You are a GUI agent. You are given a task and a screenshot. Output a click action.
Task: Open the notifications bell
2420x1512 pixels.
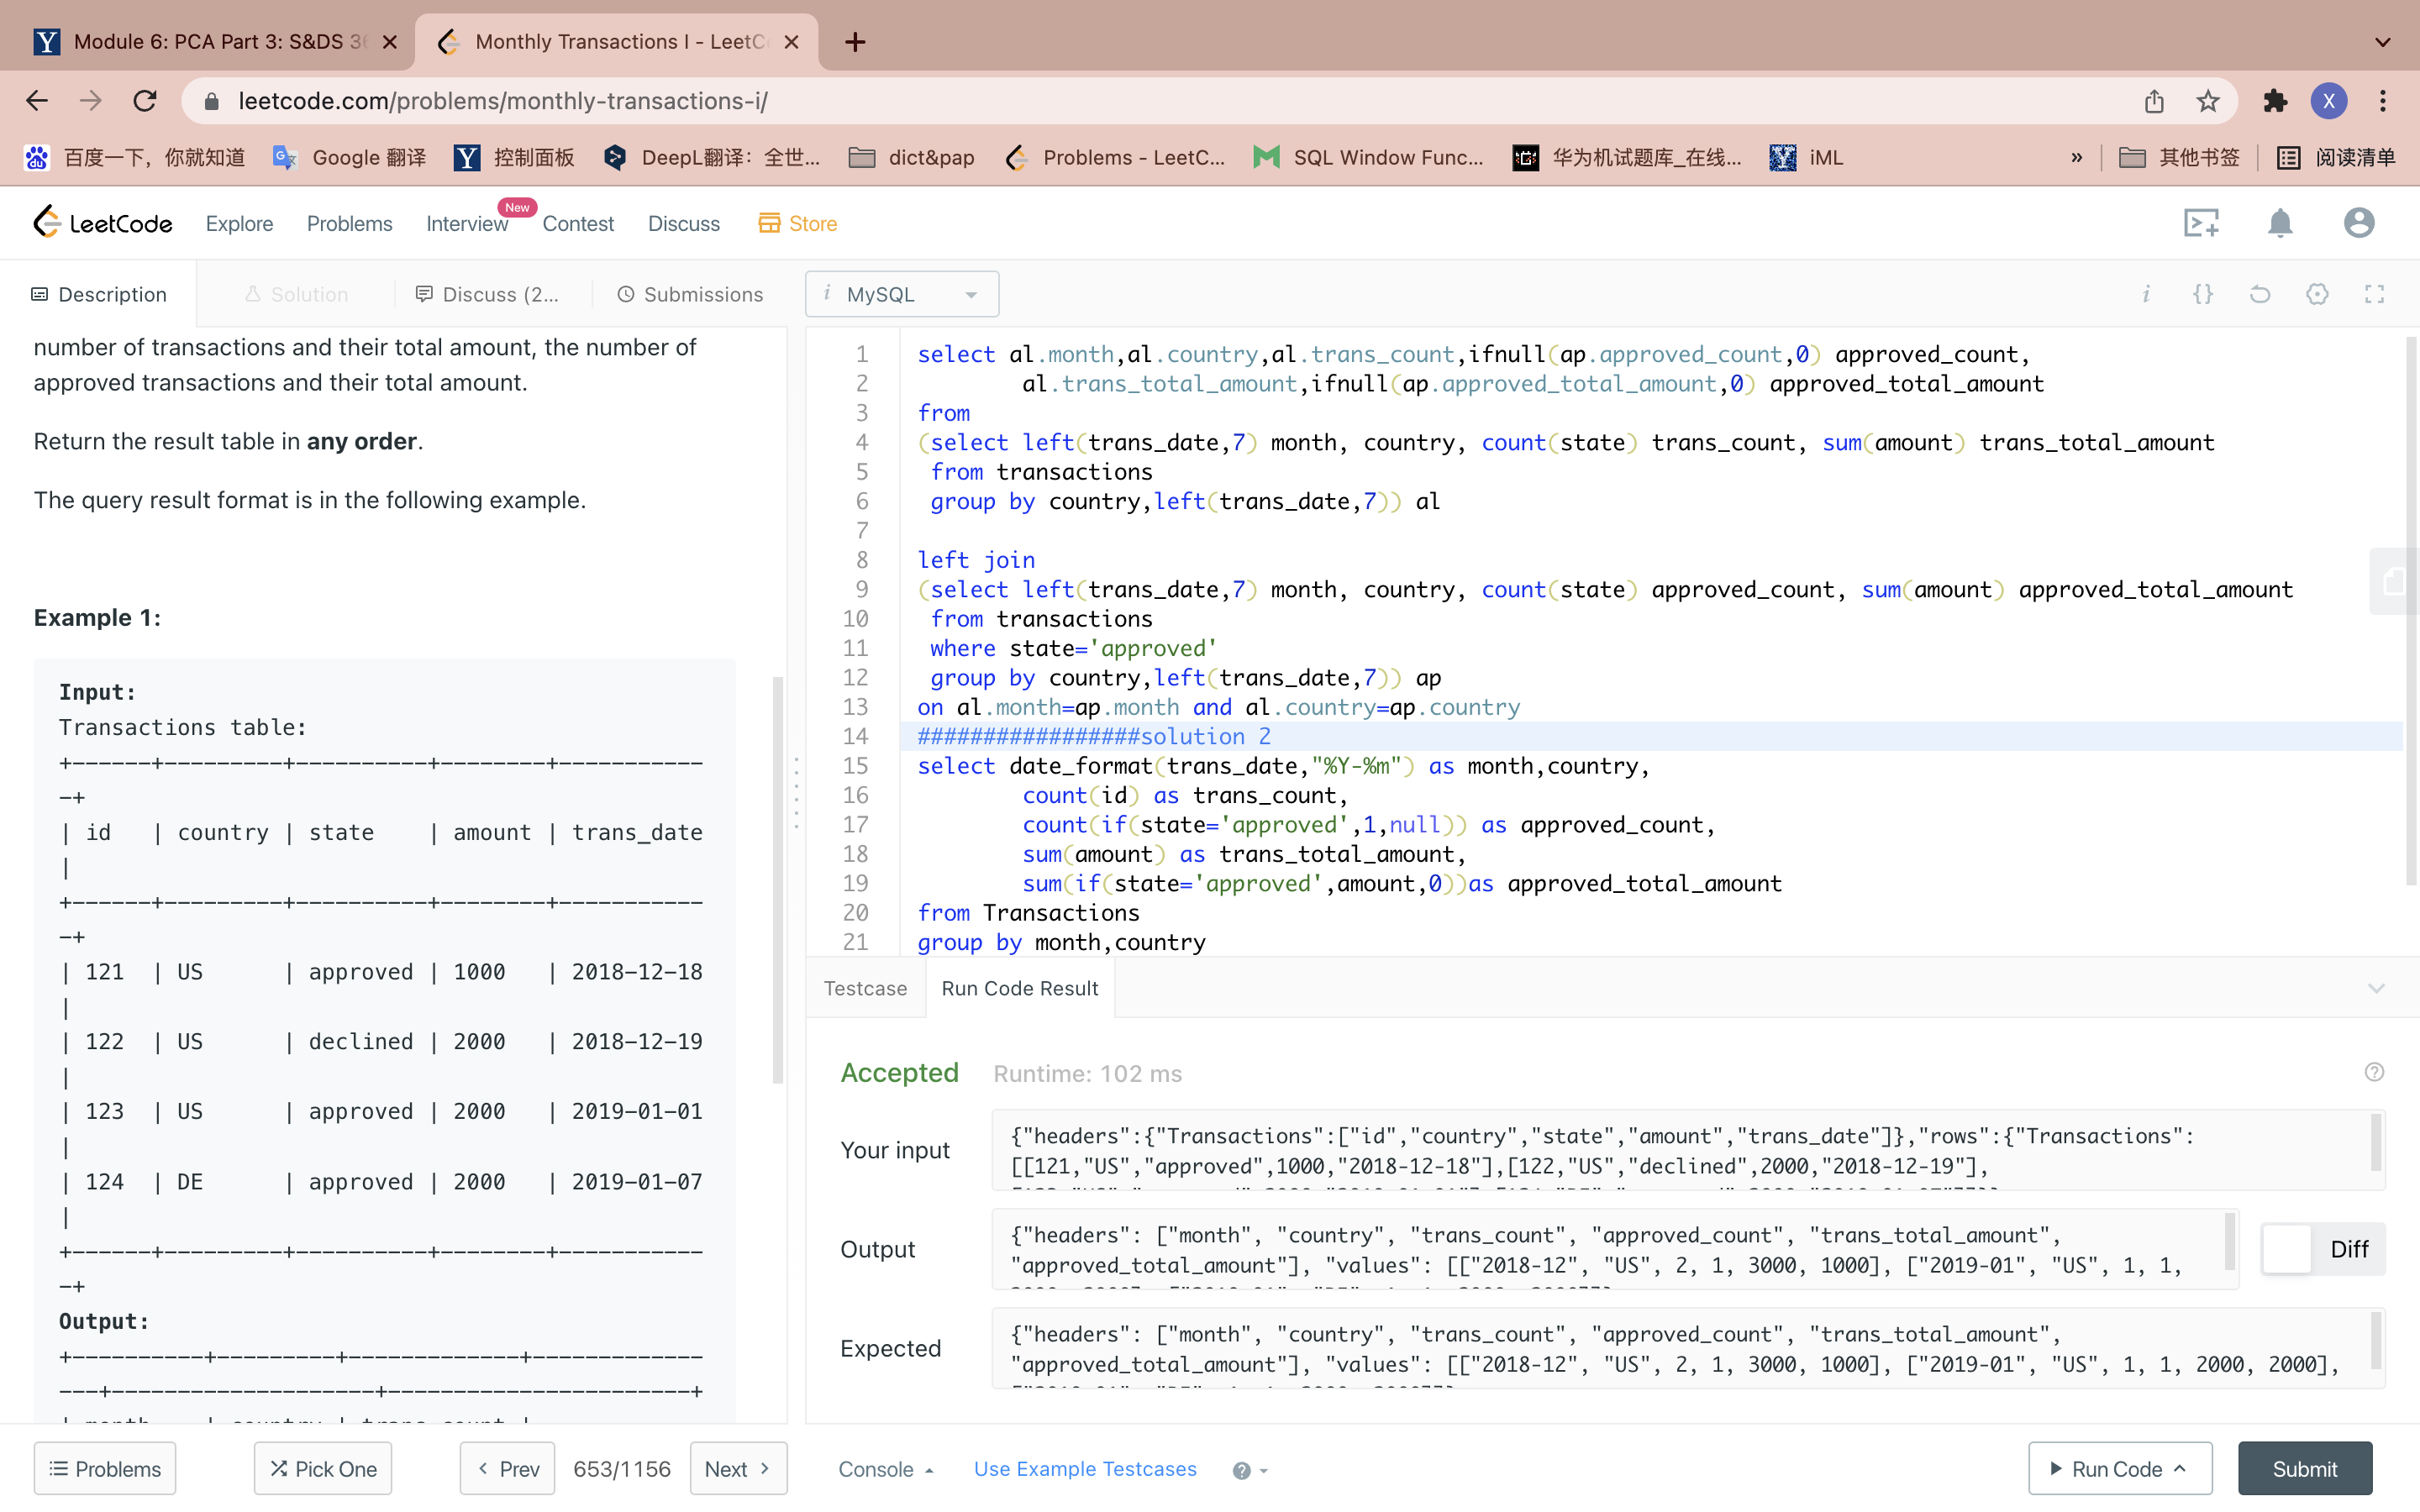pos(2280,223)
